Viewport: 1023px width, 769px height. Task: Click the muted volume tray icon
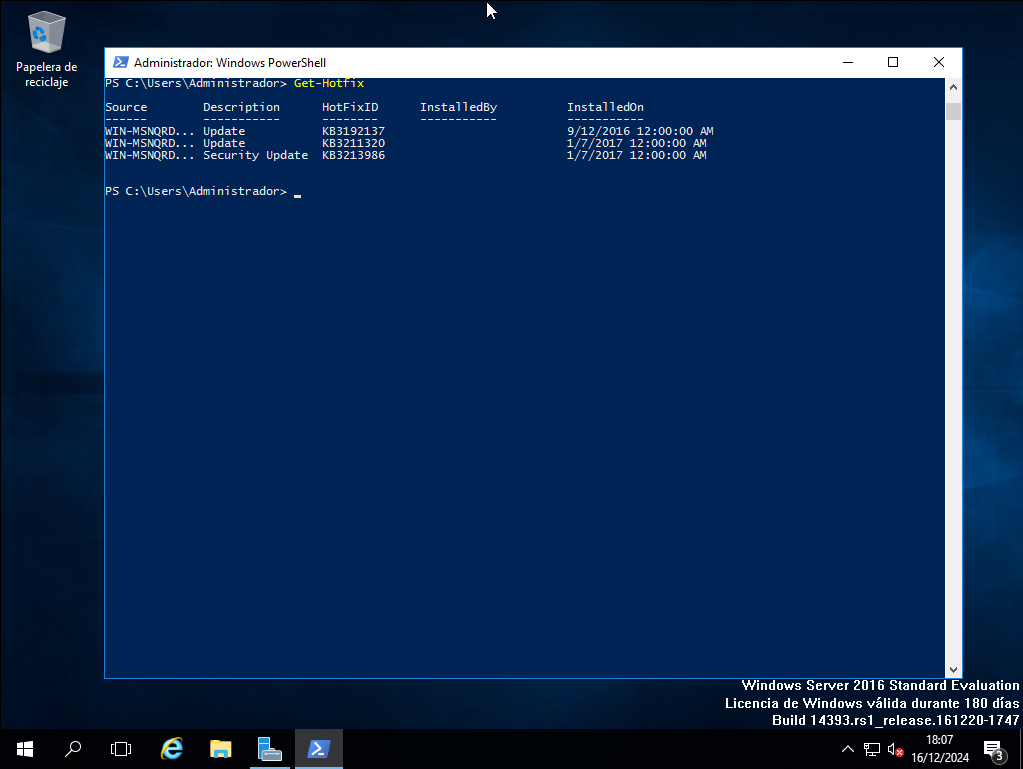[895, 749]
